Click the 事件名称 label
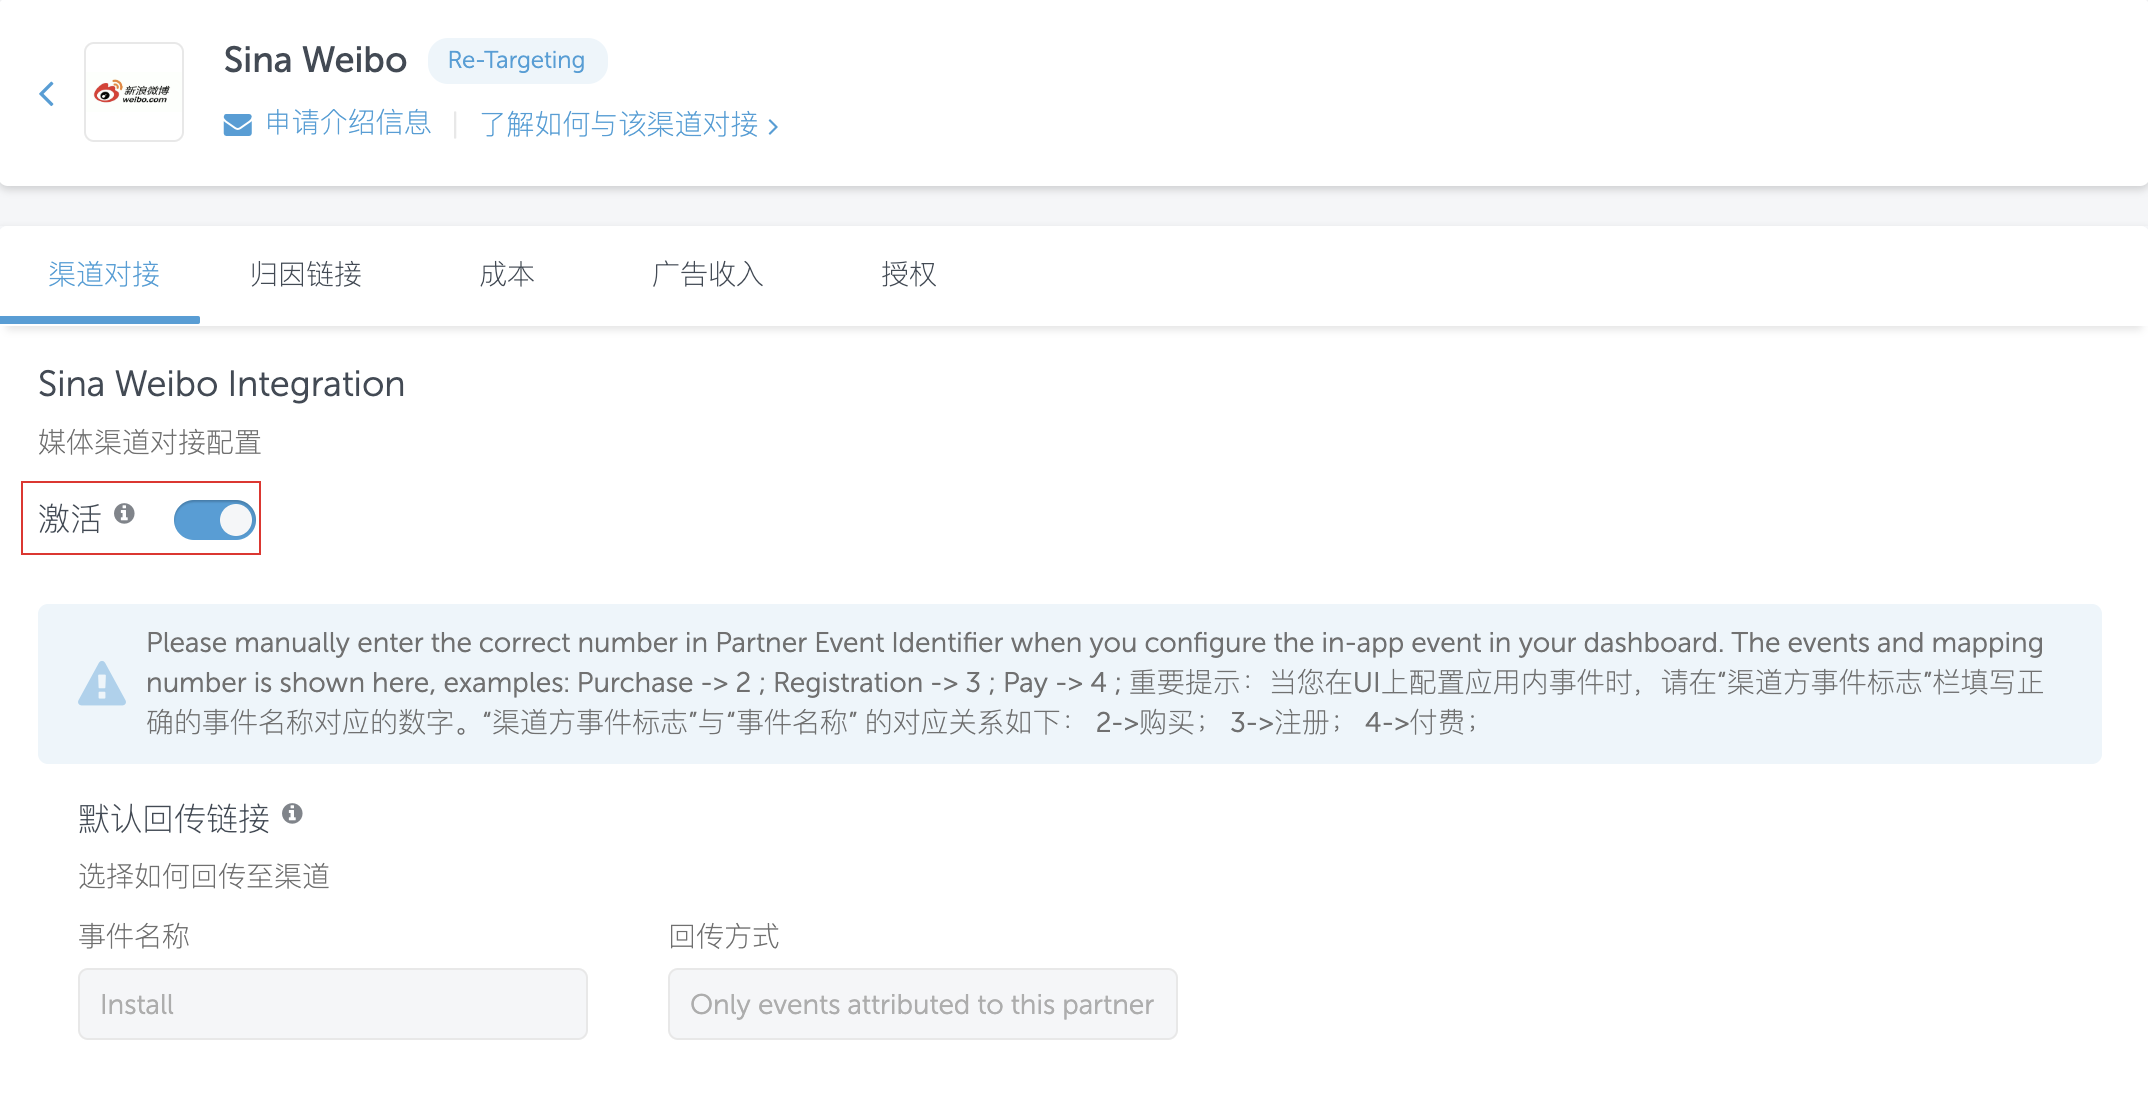Viewport: 2148px width, 1108px height. coord(134,936)
